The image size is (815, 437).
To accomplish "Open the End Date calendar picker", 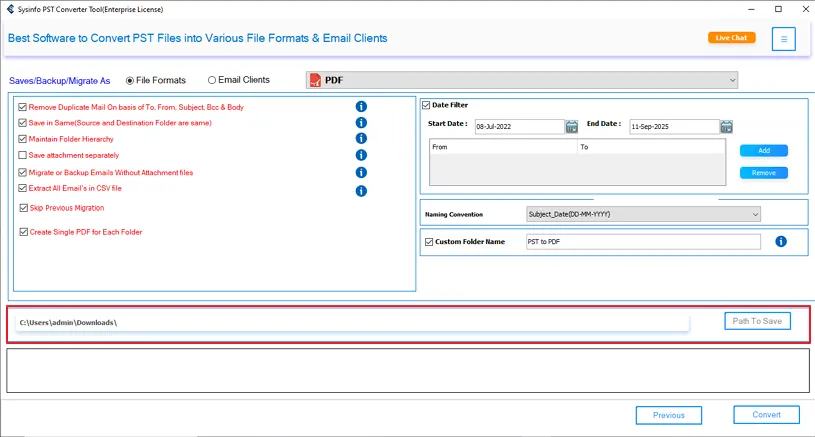I will 726,127.
